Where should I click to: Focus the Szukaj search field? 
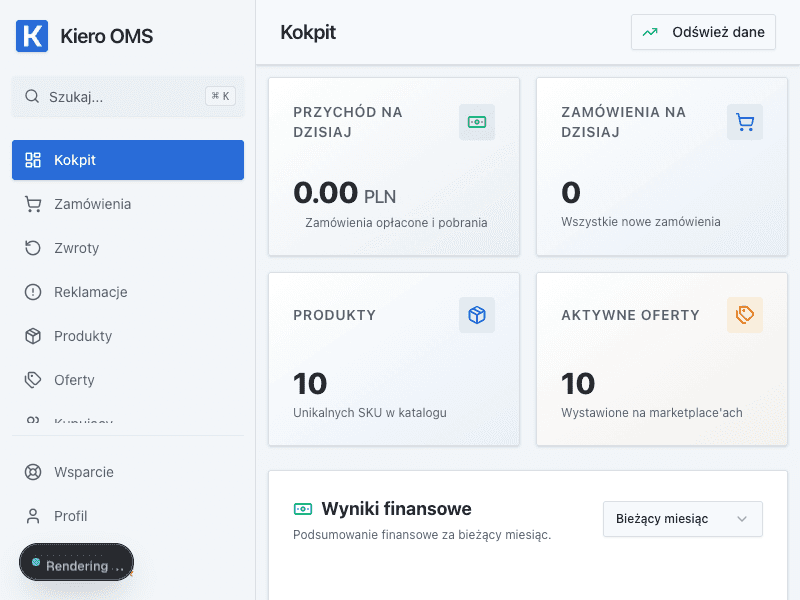(x=128, y=96)
